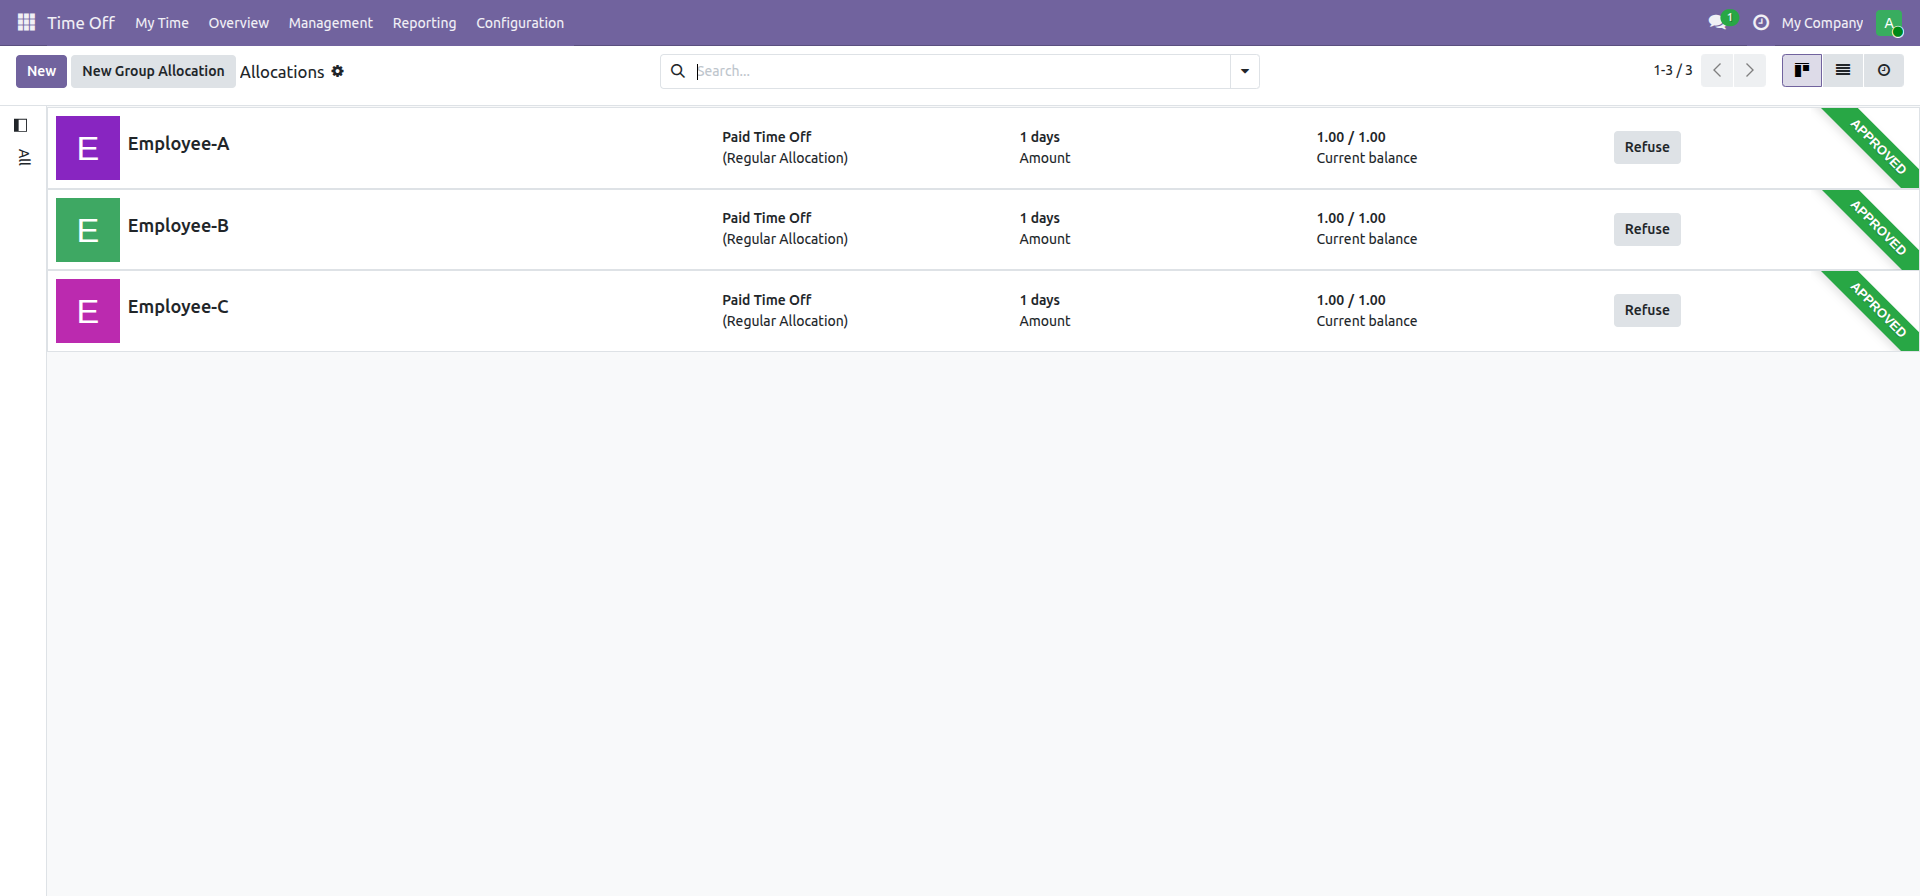The image size is (1920, 896).
Task: Open the Configuration menu
Action: tap(520, 23)
